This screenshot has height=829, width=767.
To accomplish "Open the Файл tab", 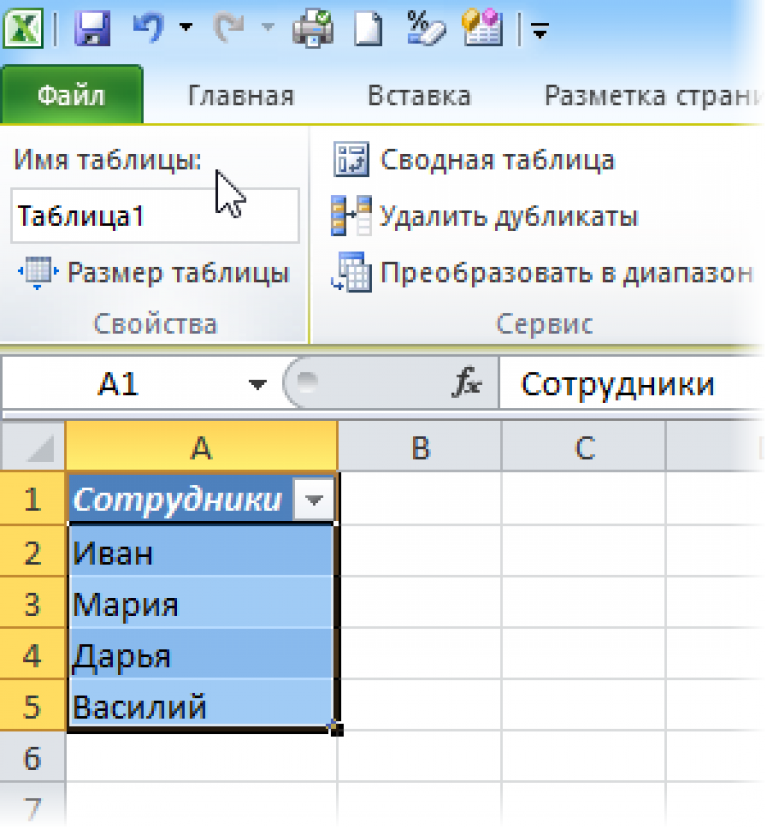I will click(x=71, y=96).
